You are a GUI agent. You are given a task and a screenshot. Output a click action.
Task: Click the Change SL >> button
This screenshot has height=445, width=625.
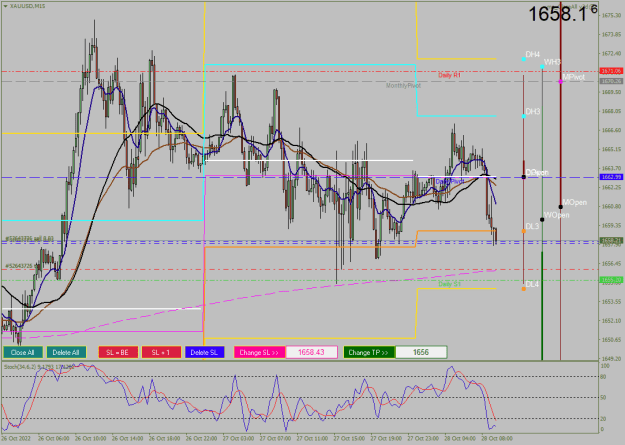coord(259,352)
